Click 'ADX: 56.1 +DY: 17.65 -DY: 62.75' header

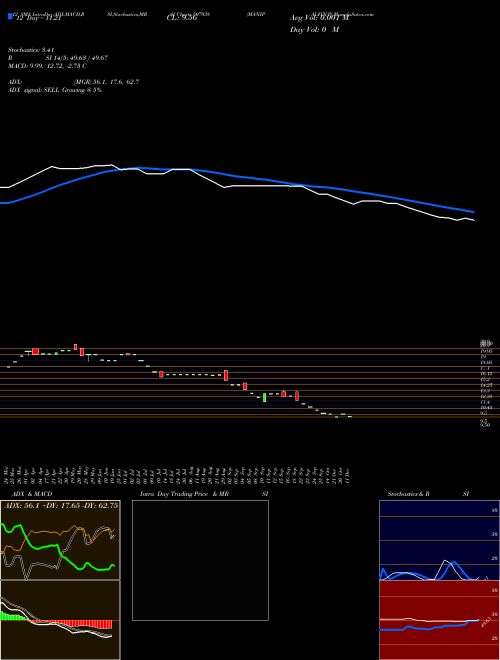(60, 506)
